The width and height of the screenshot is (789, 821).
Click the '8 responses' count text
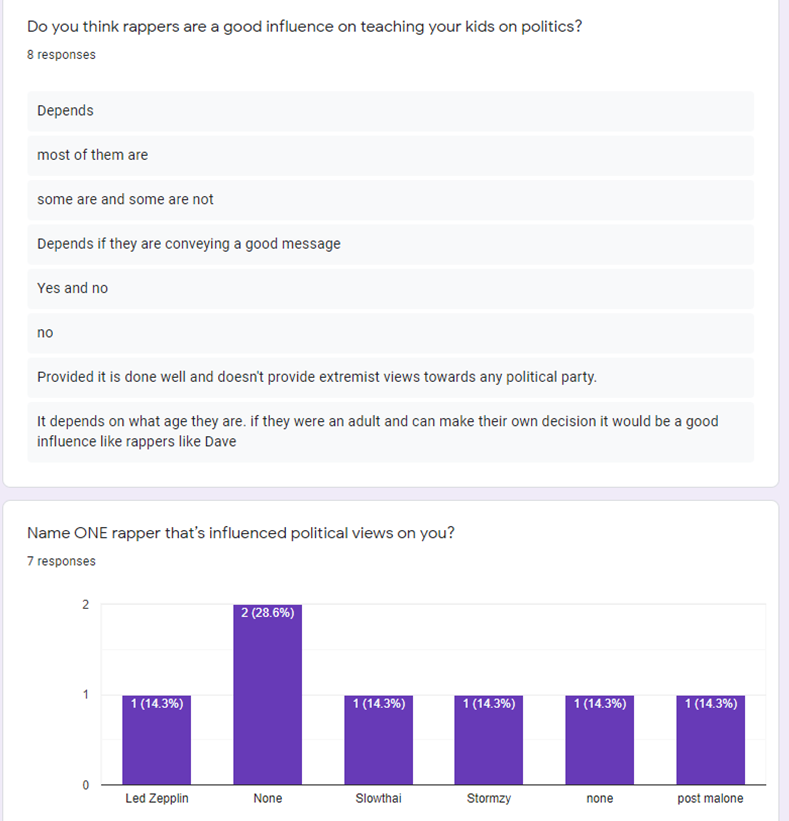tap(61, 55)
